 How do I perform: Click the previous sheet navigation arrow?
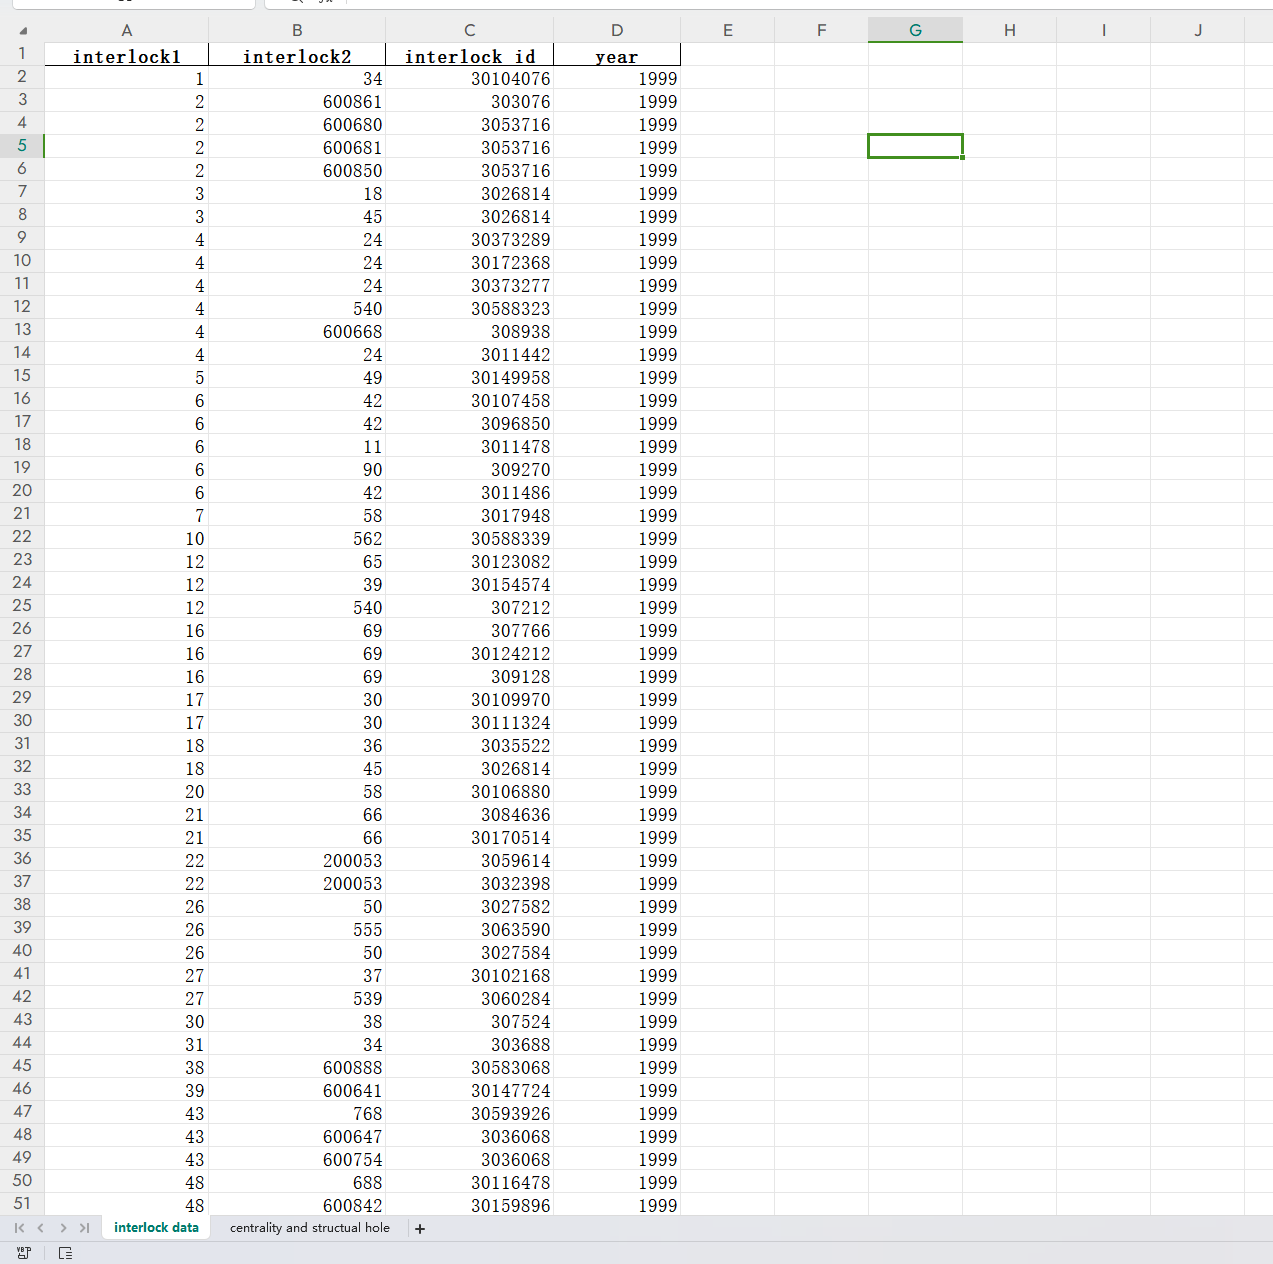tap(41, 1228)
